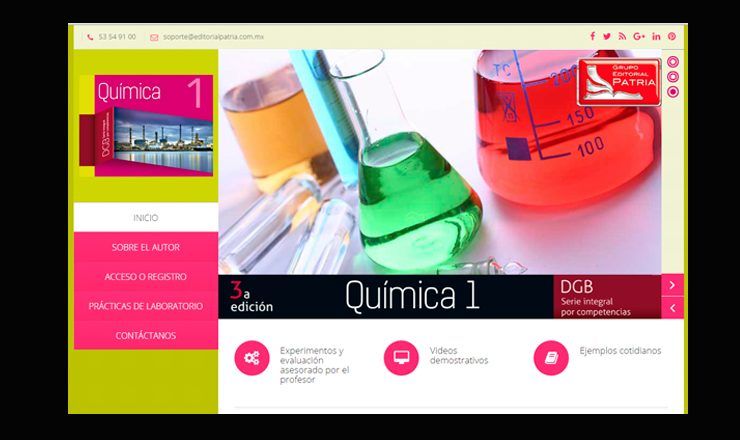Click the Química 1 banner title
This screenshot has height=440, width=740.
click(x=412, y=296)
